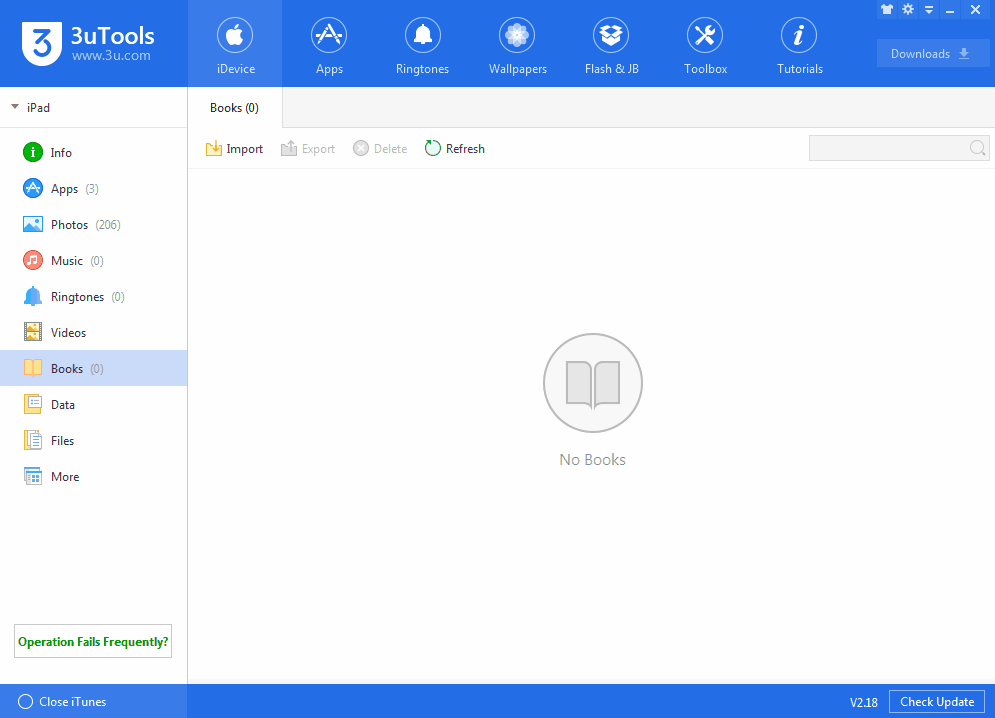The image size is (995, 718).
Task: Select Data in the sidebar
Action: (x=93, y=404)
